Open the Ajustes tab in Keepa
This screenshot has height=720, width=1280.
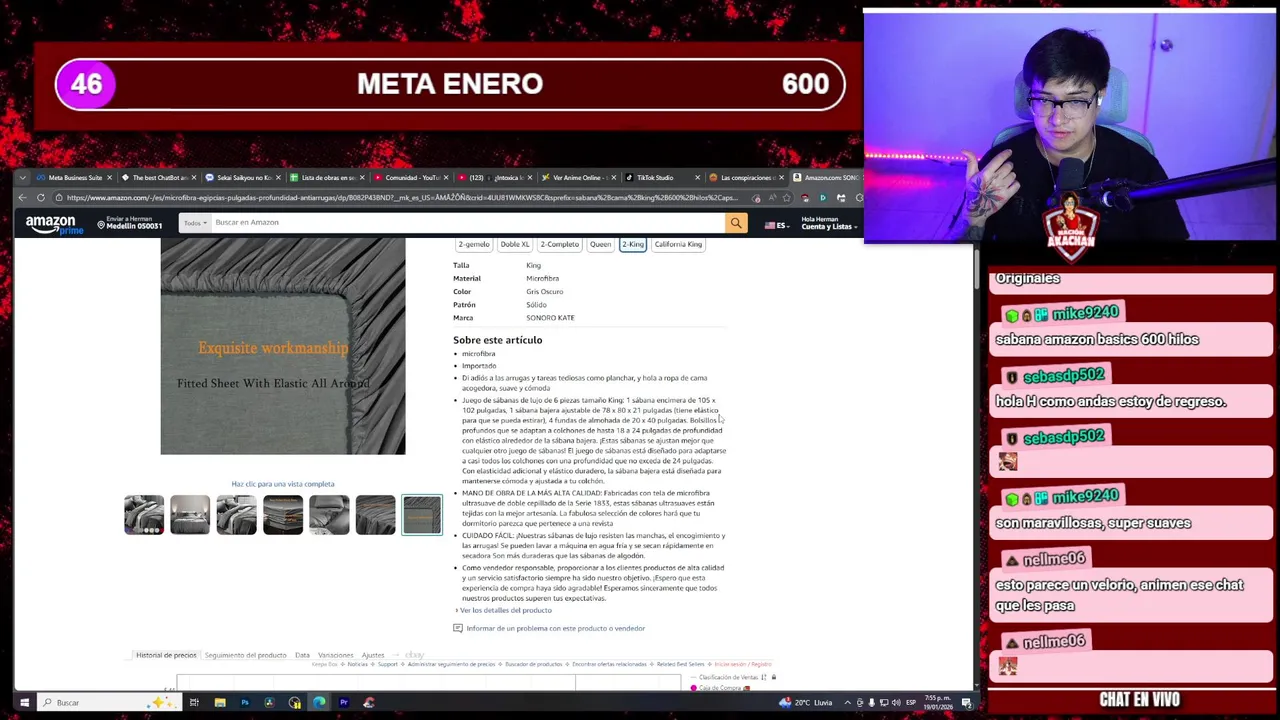[x=373, y=656]
